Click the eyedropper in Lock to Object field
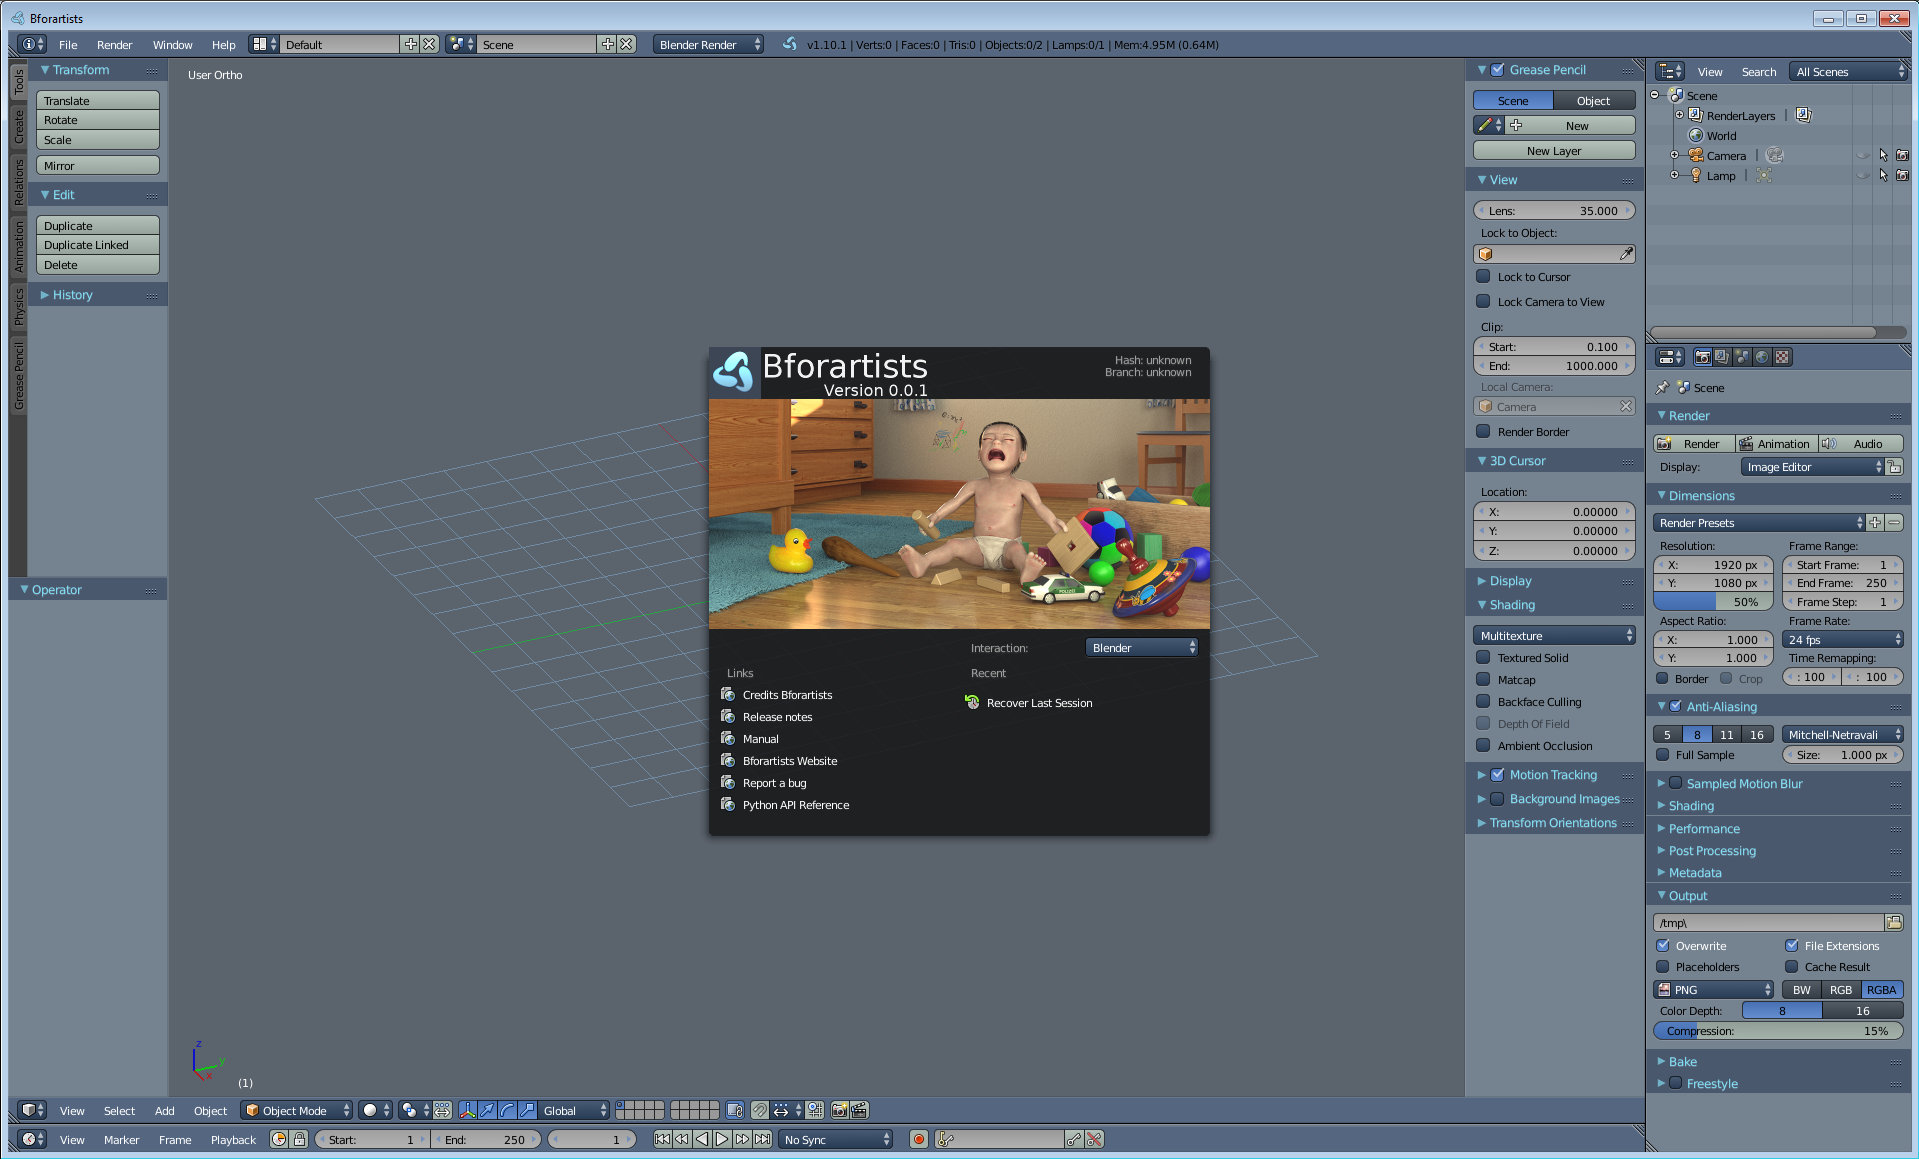The image size is (1919, 1159). (1626, 254)
